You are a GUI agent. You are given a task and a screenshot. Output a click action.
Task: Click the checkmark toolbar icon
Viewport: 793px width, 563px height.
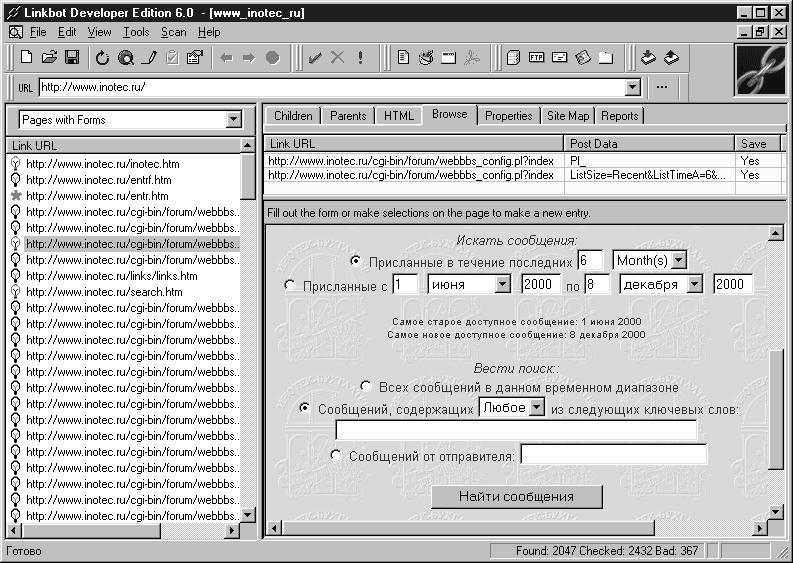pos(315,58)
